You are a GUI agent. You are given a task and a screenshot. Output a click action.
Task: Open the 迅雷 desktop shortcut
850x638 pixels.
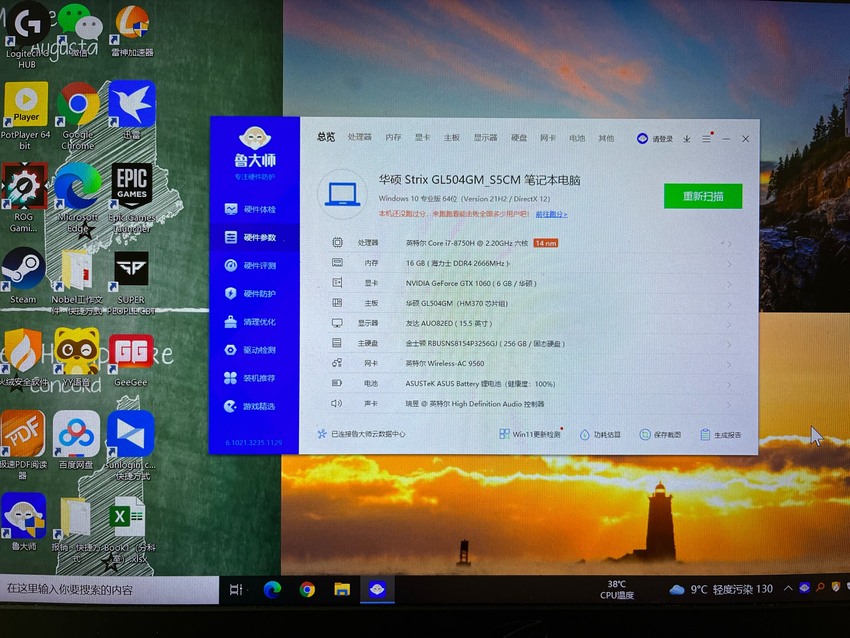132,110
